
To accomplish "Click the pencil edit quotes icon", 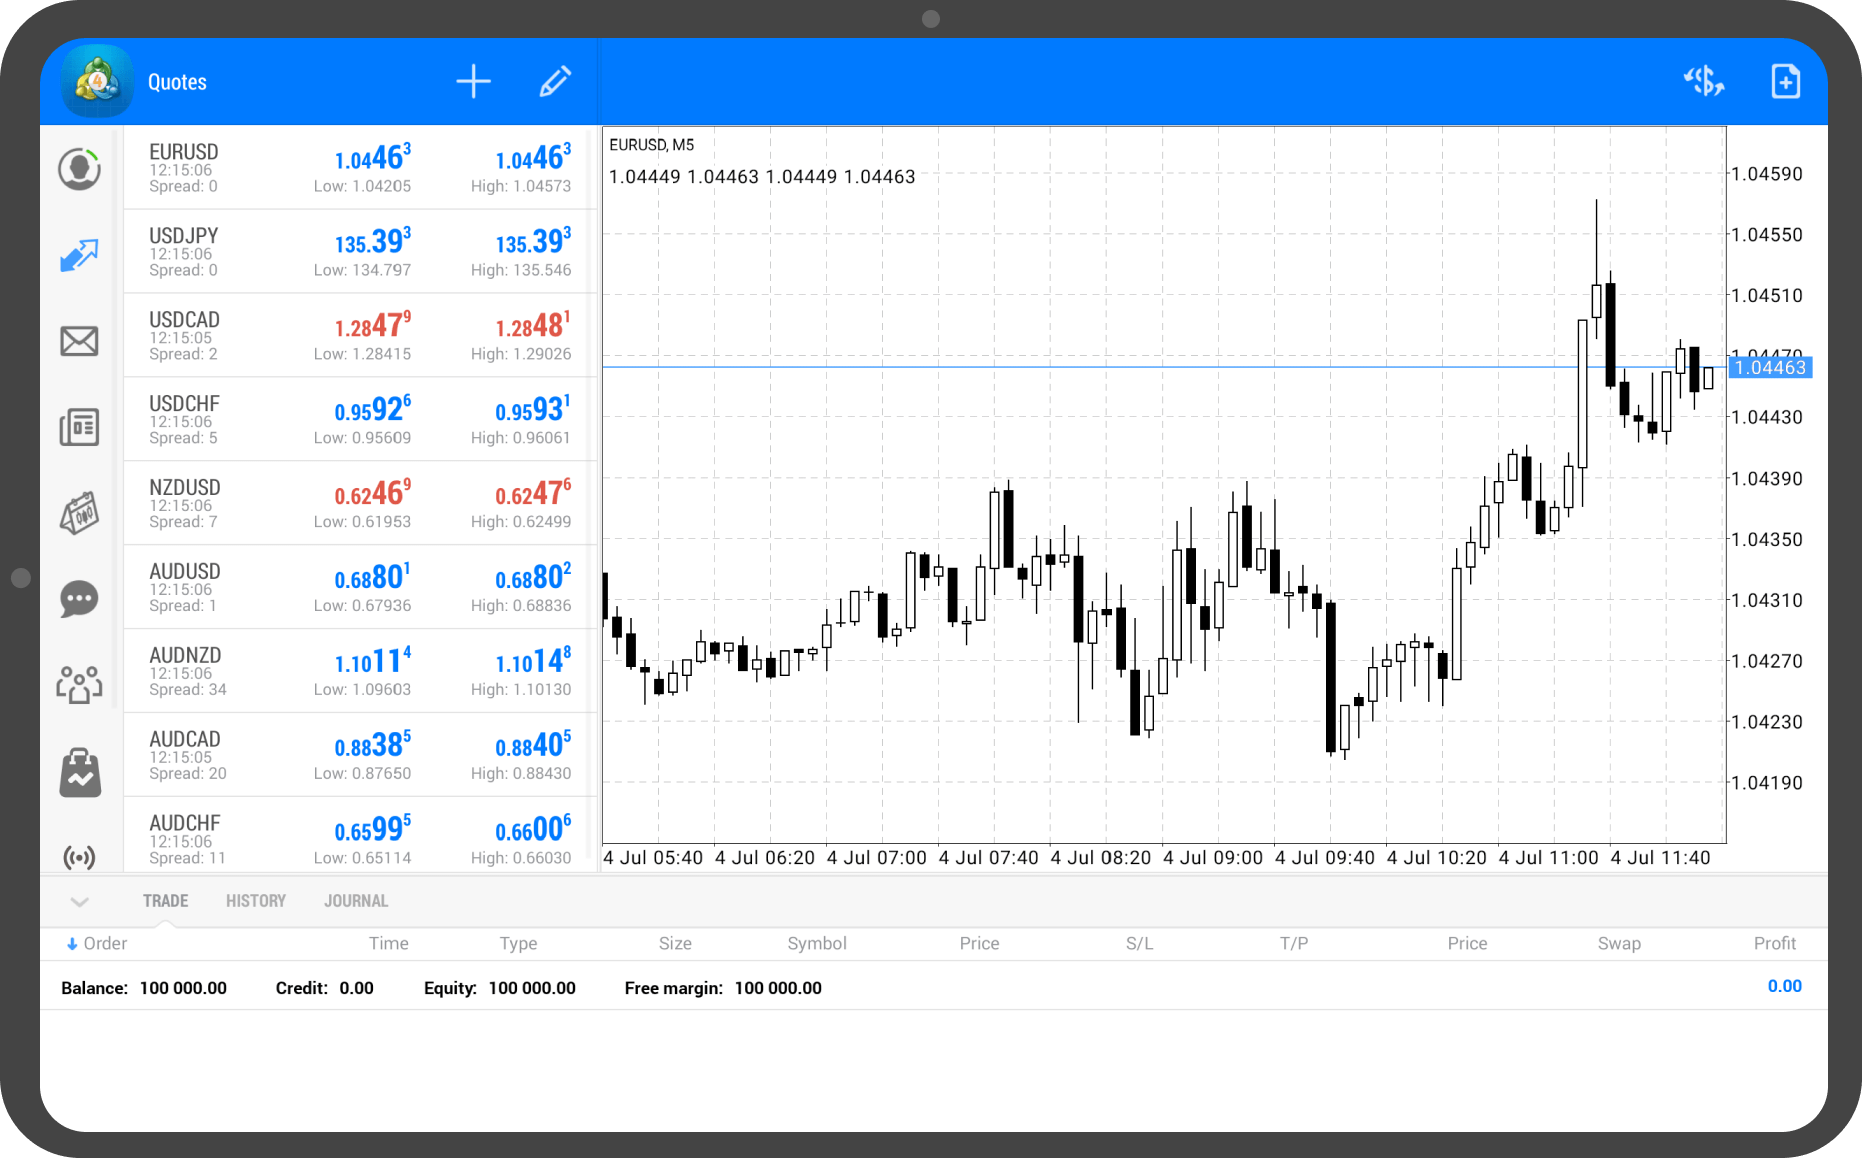I will pos(555,82).
